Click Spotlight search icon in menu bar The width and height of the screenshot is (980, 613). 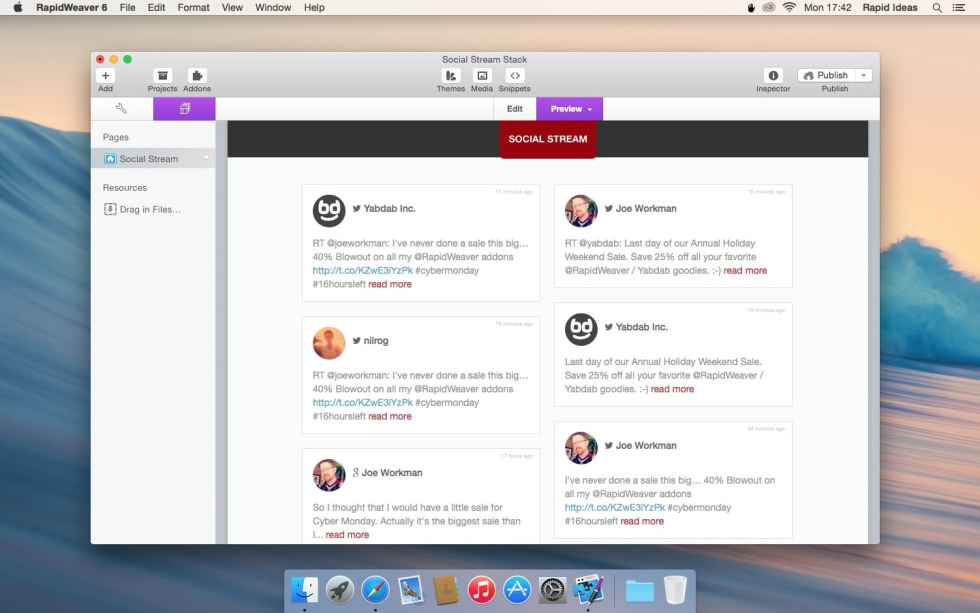click(x=937, y=7)
